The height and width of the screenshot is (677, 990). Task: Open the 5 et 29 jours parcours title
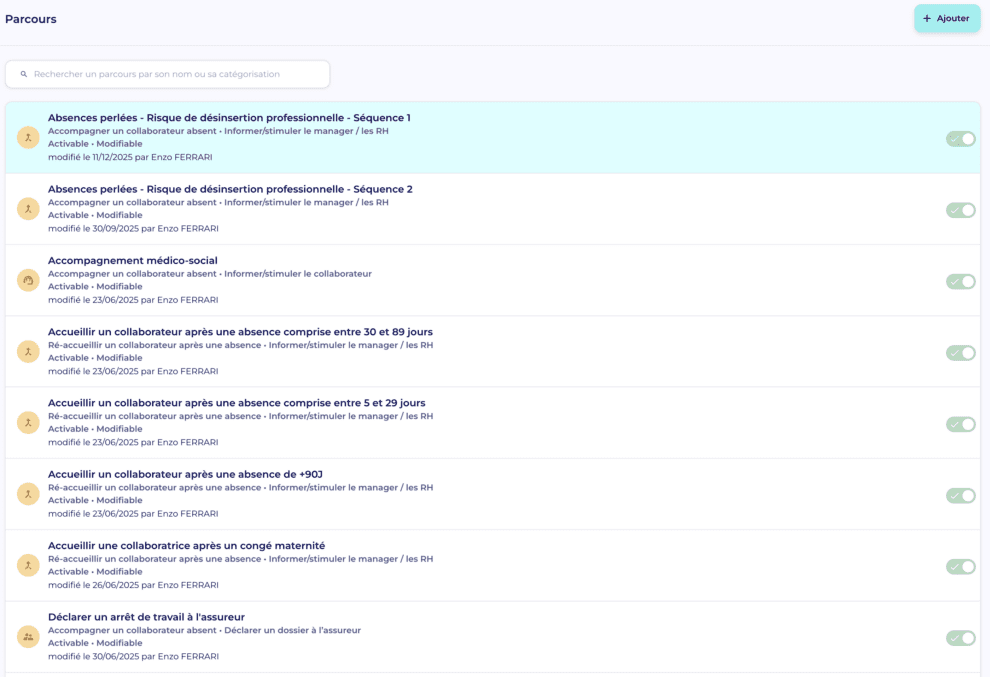click(236, 403)
